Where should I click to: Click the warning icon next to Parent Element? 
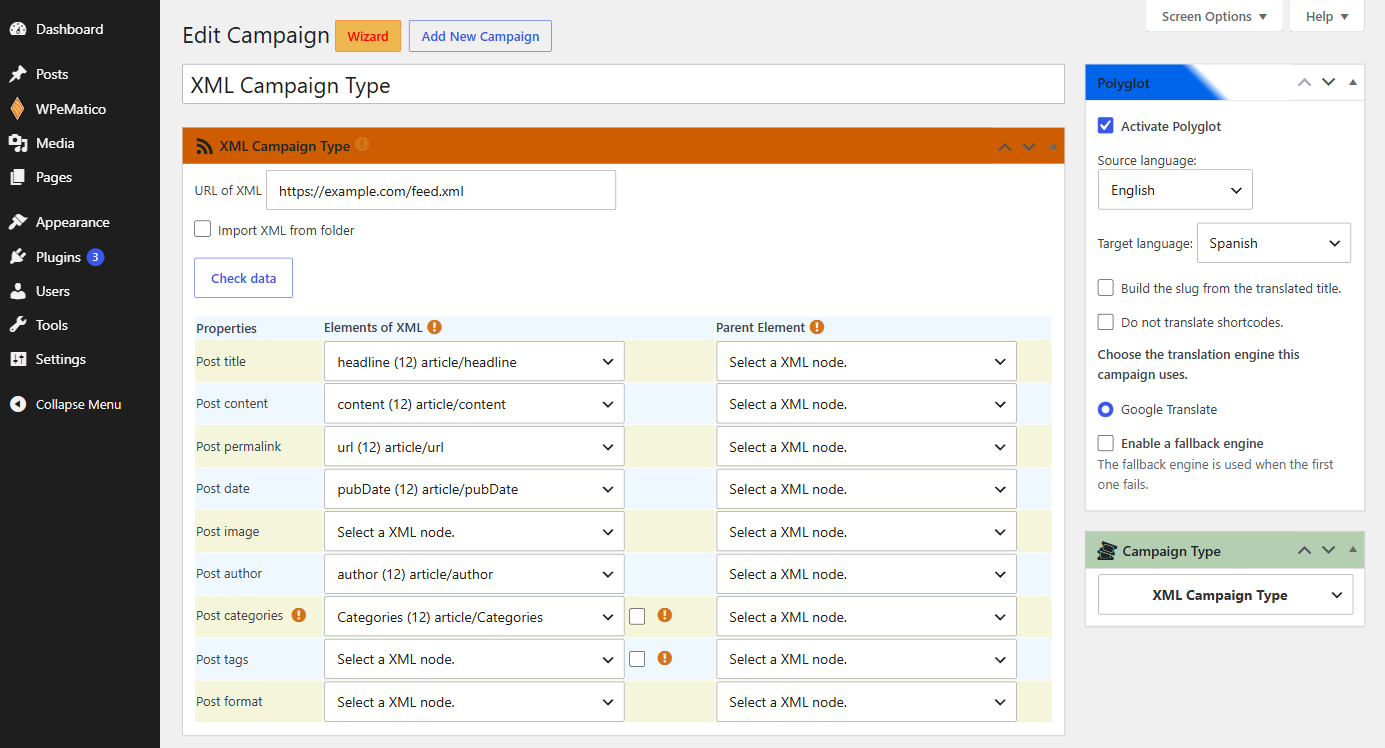coord(817,327)
